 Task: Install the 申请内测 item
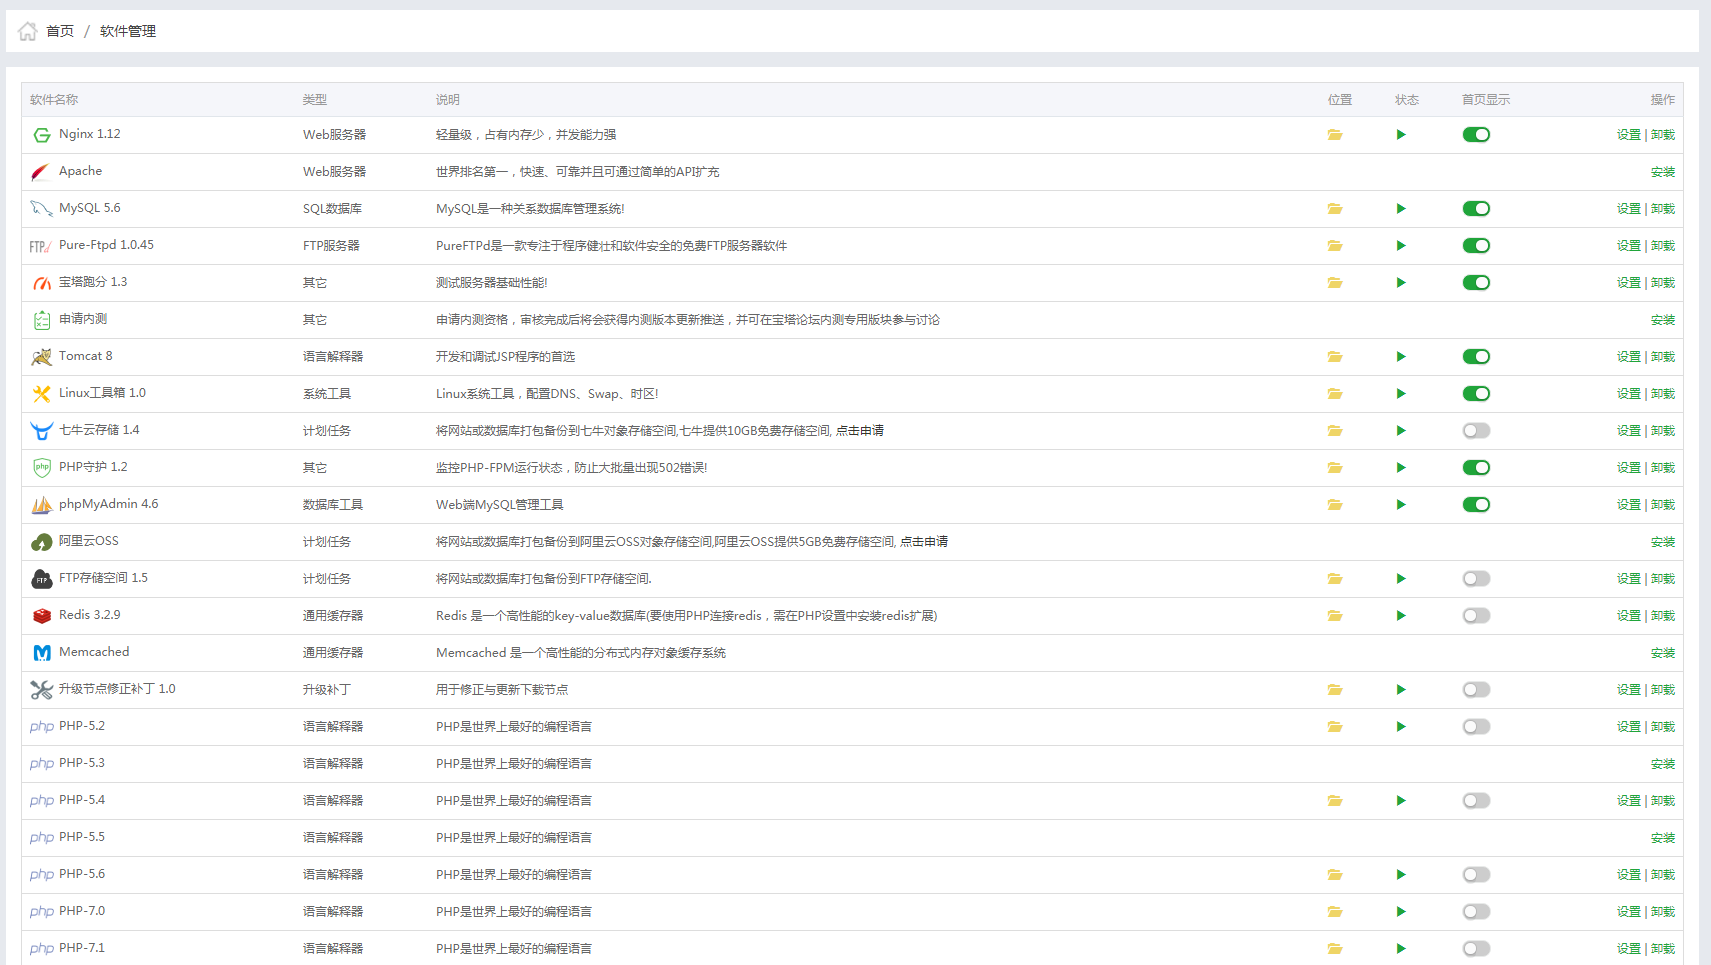[x=1663, y=320]
